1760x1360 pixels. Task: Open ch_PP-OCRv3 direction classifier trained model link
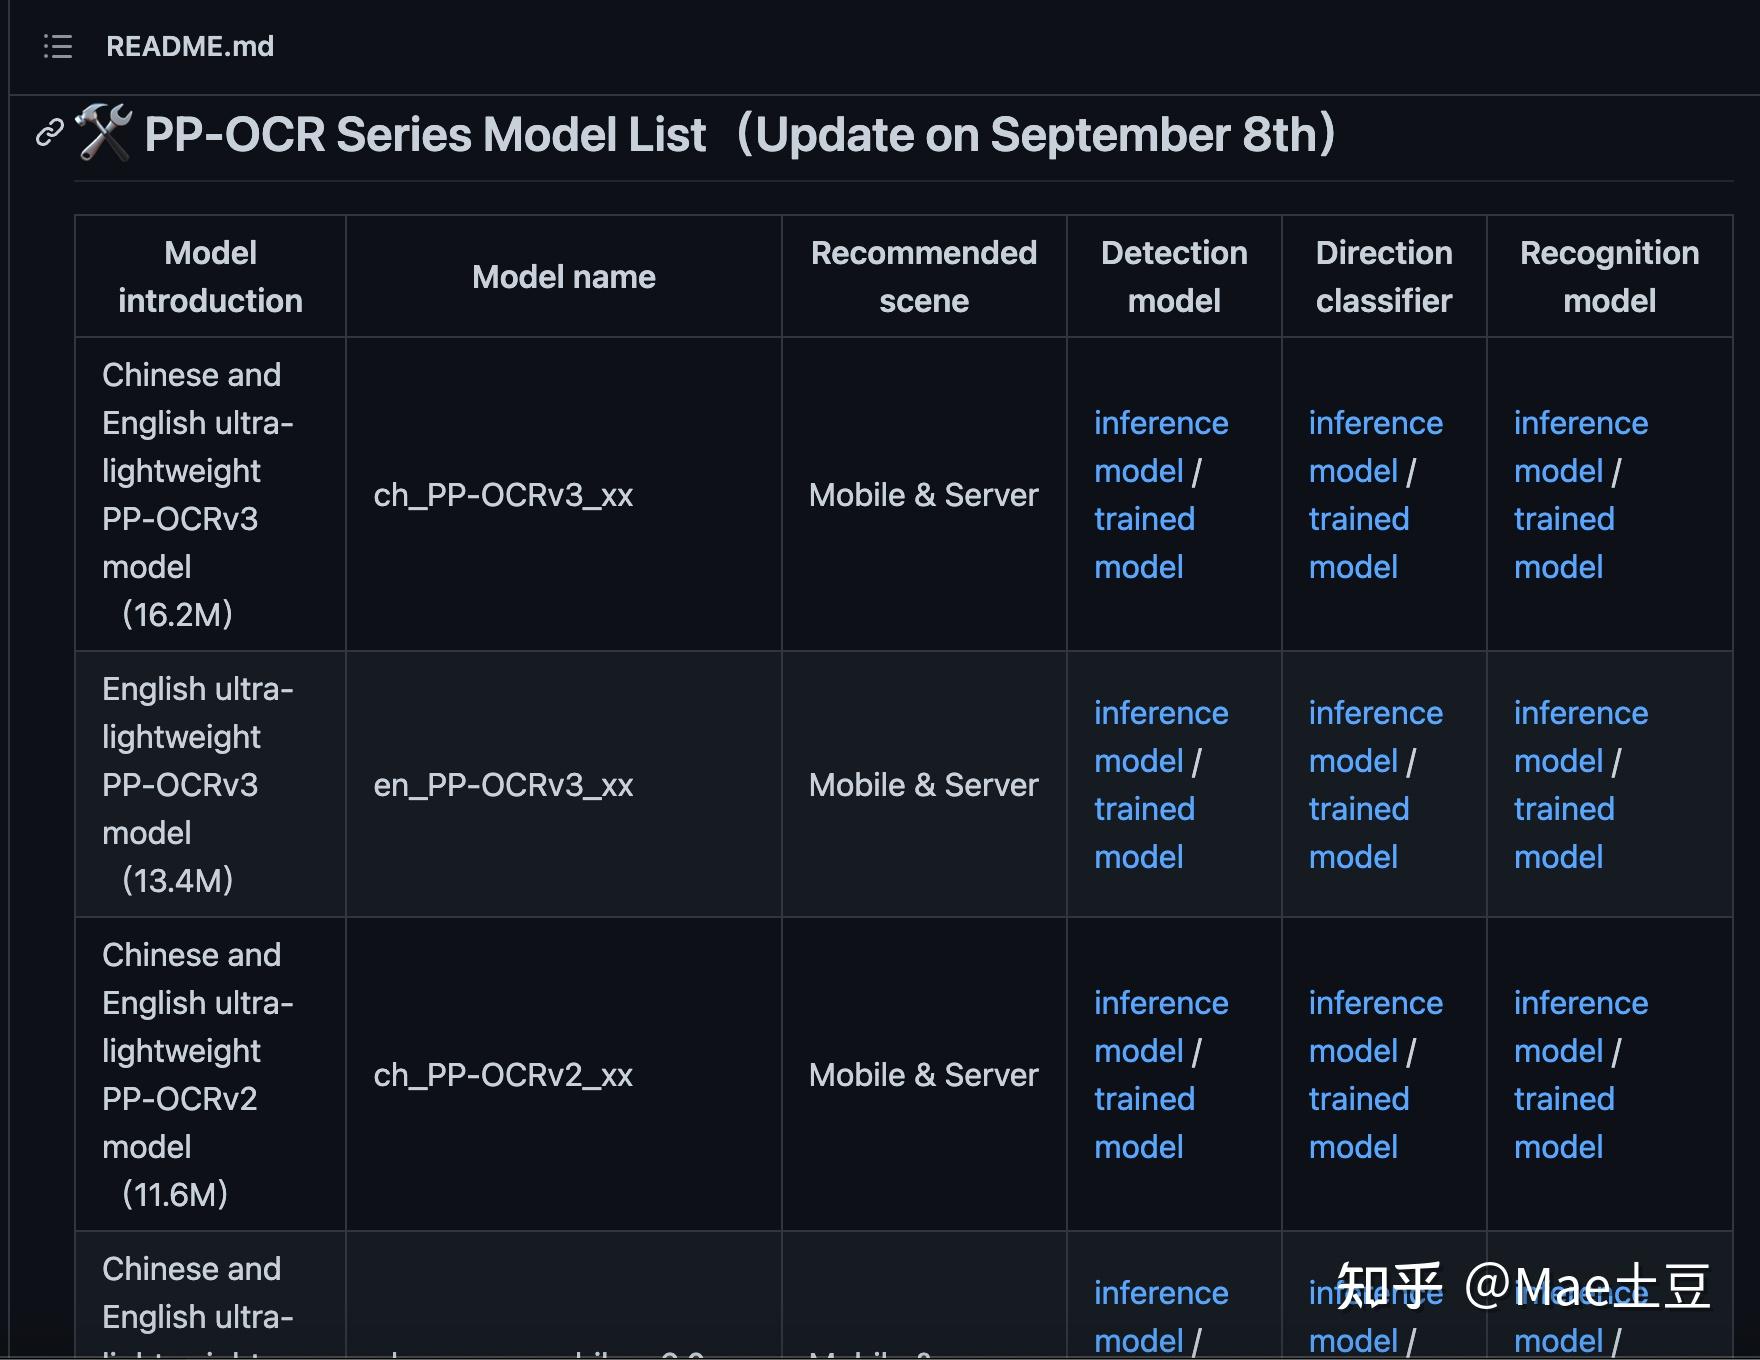(x=1358, y=519)
